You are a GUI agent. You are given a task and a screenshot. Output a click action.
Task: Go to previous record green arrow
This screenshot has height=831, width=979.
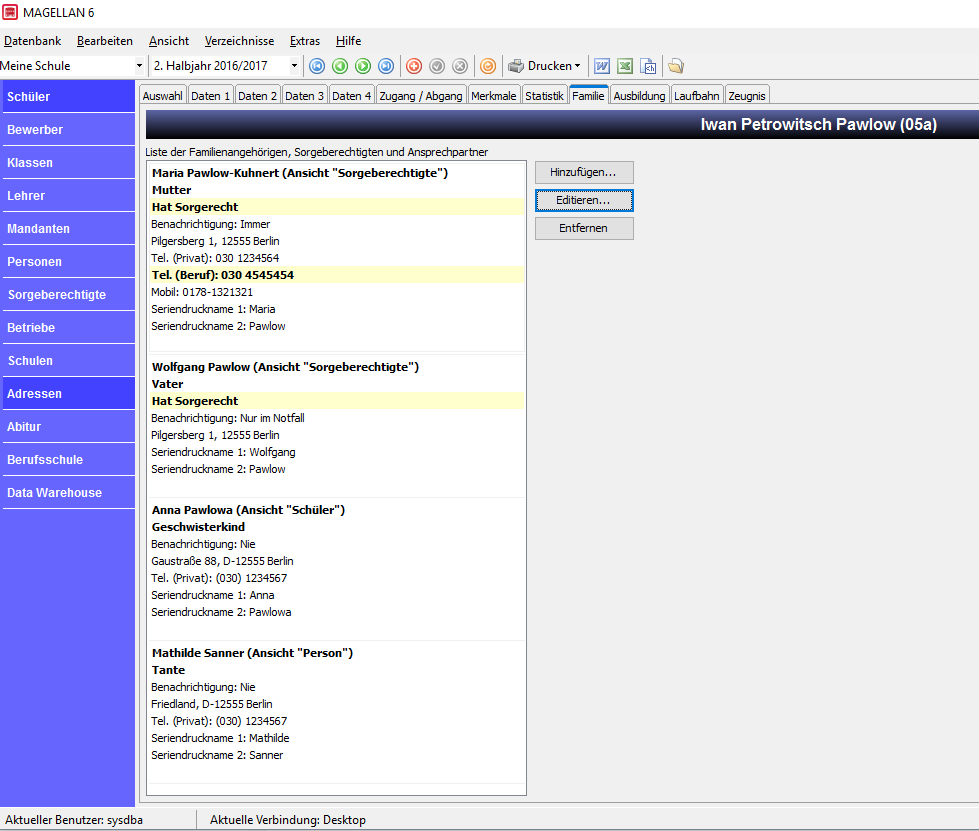point(340,66)
